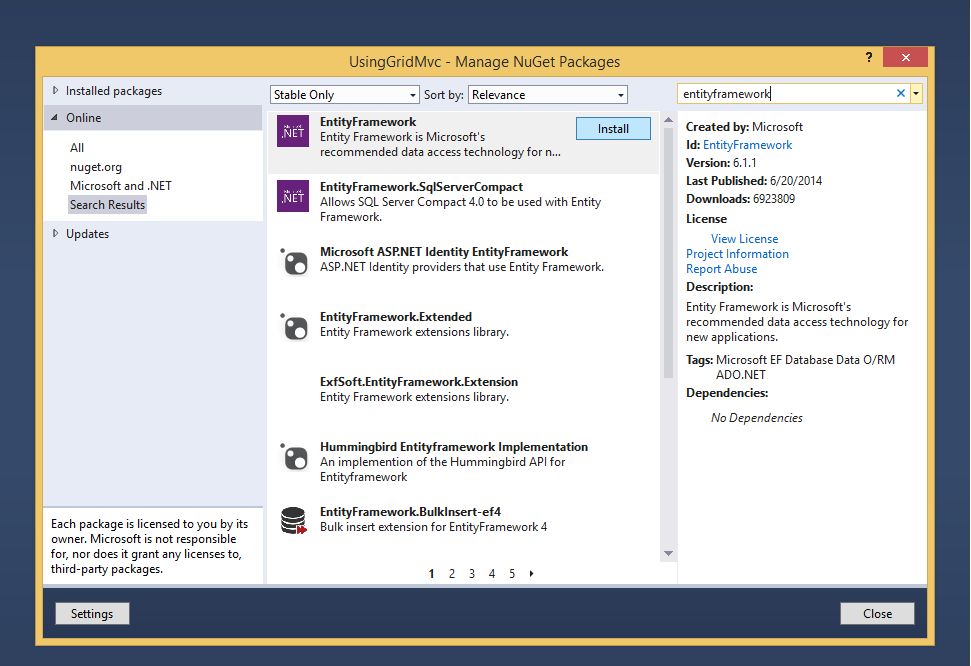The image size is (971, 666).
Task: Open the help question mark button
Action: point(869,58)
